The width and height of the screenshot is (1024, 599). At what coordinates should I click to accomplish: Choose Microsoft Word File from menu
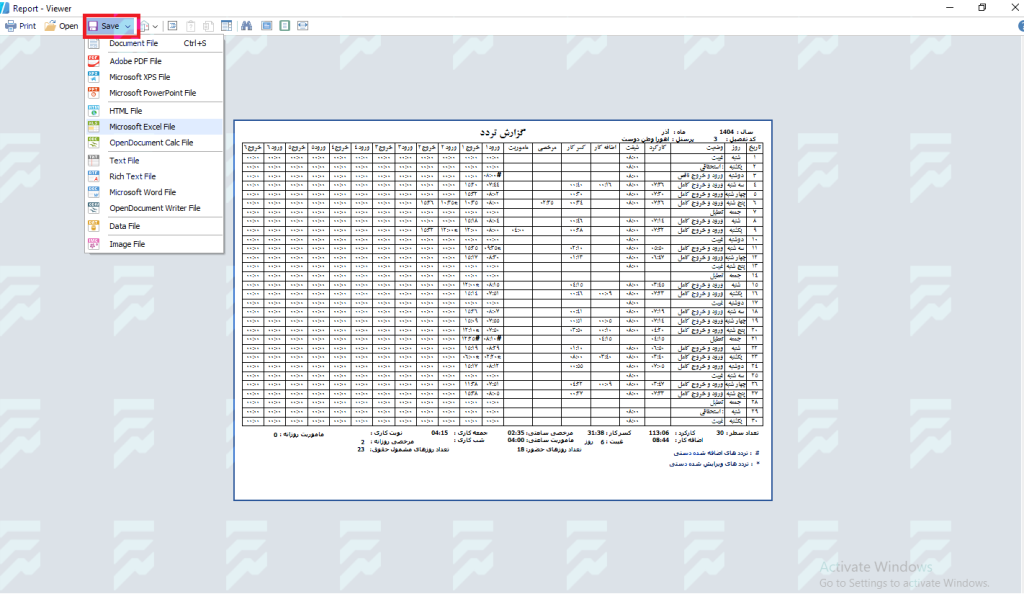tap(142, 192)
